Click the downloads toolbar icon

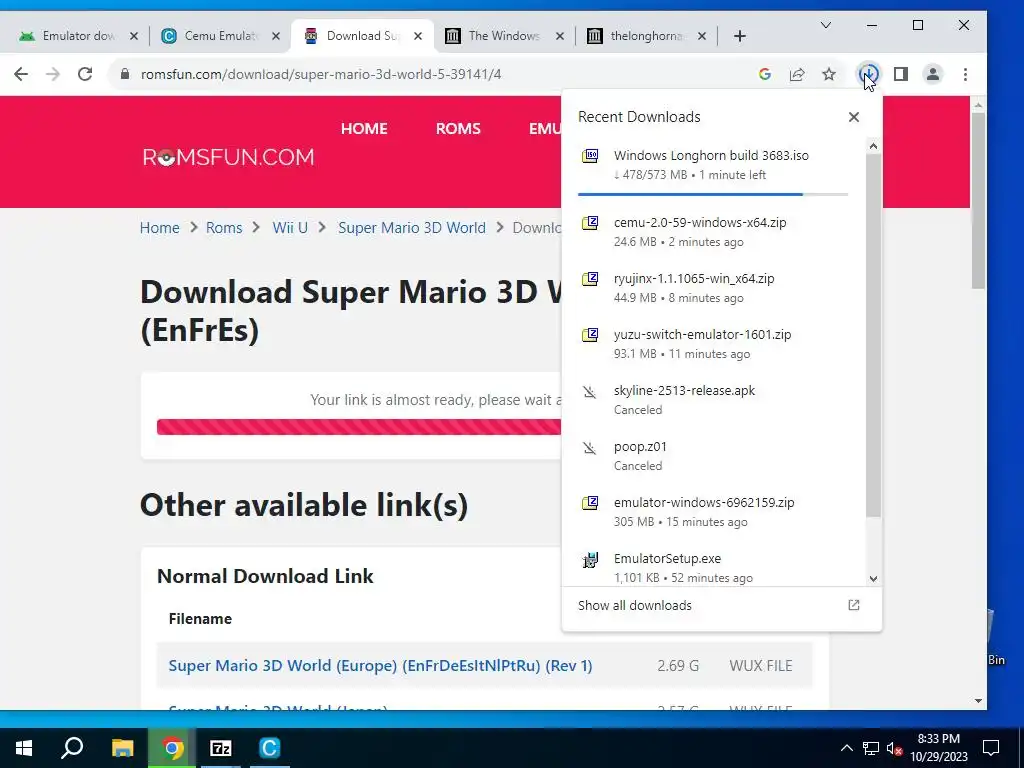869,74
